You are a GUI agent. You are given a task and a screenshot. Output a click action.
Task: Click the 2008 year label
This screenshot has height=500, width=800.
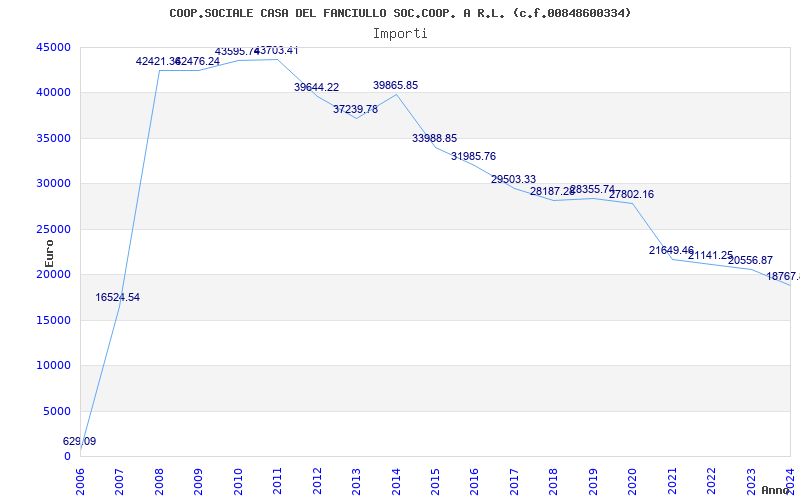click(159, 481)
